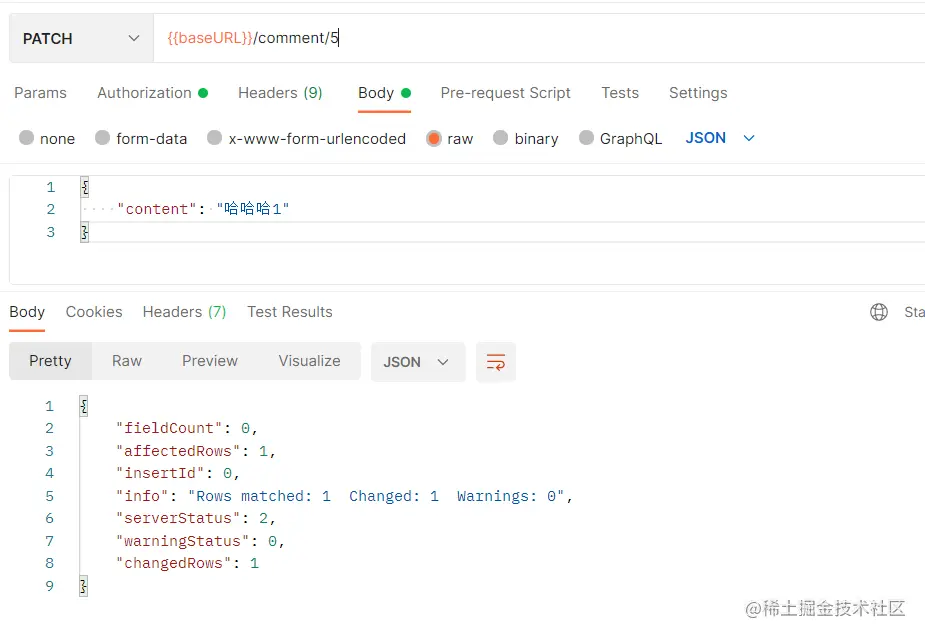The width and height of the screenshot is (925, 638).
Task: Switch to Raw response view
Action: (x=127, y=361)
